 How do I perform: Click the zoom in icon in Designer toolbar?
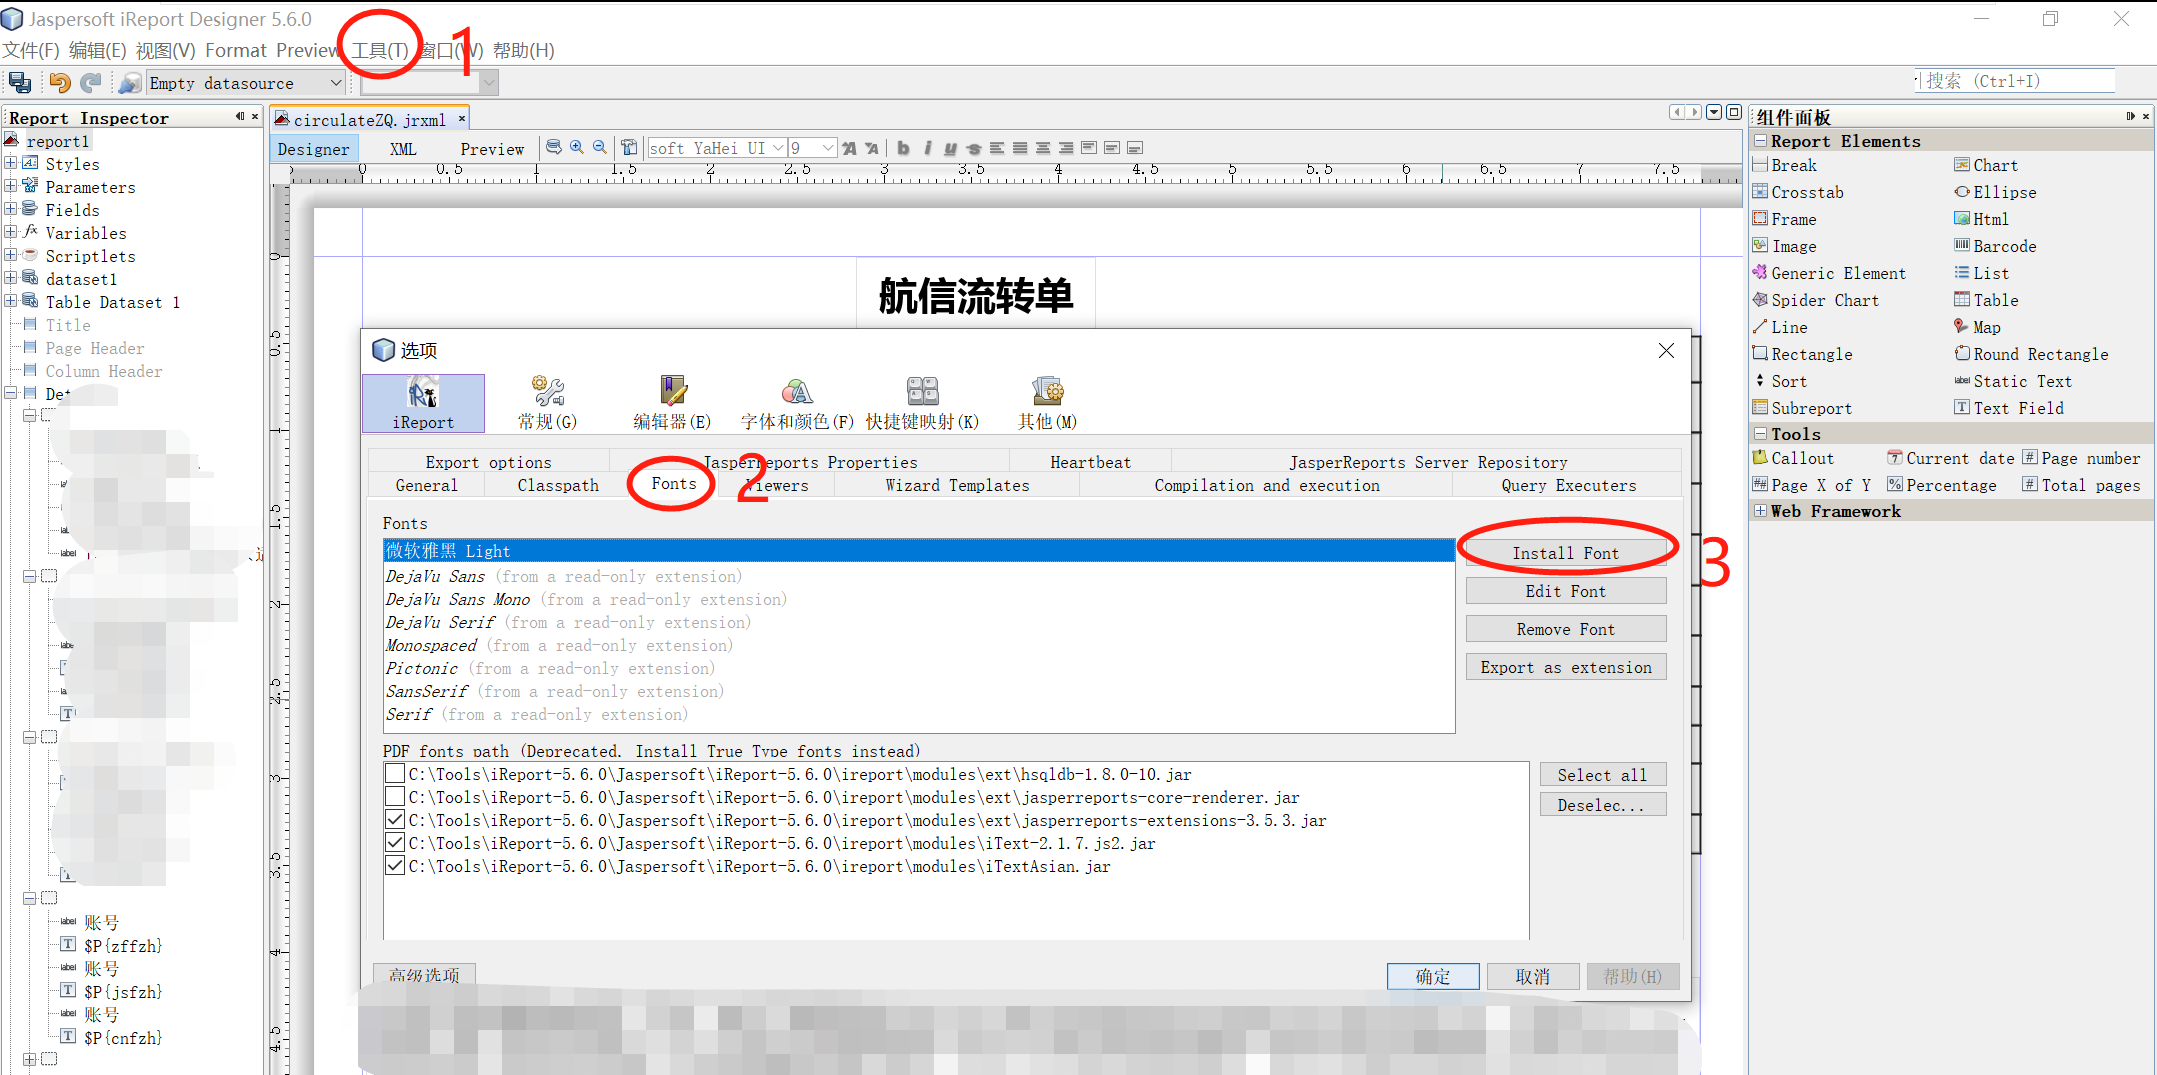click(x=577, y=148)
